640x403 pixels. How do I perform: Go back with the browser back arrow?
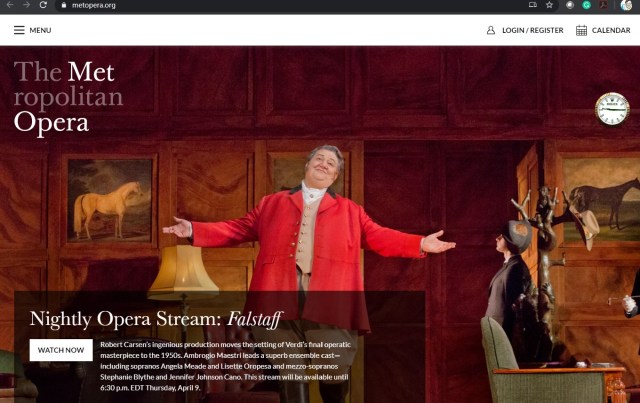coord(10,5)
